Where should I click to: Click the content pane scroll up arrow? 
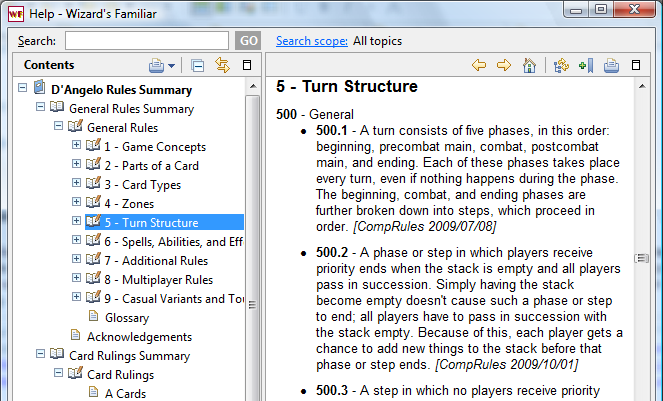click(642, 87)
